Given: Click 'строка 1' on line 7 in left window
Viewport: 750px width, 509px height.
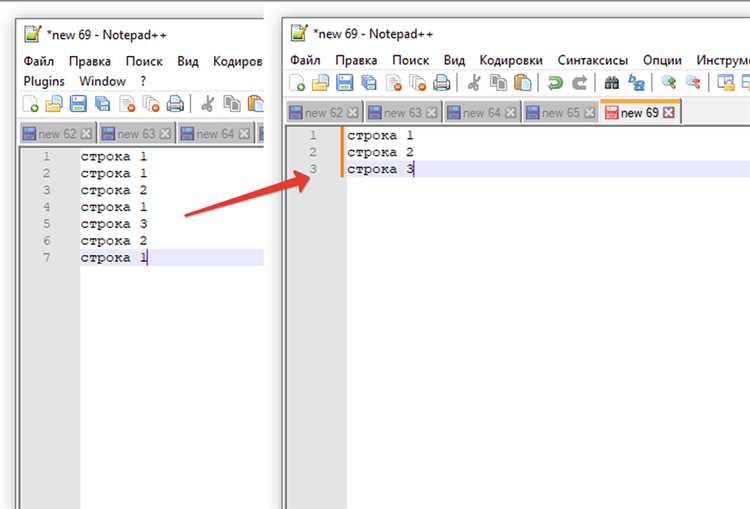Looking at the screenshot, I should [x=114, y=257].
